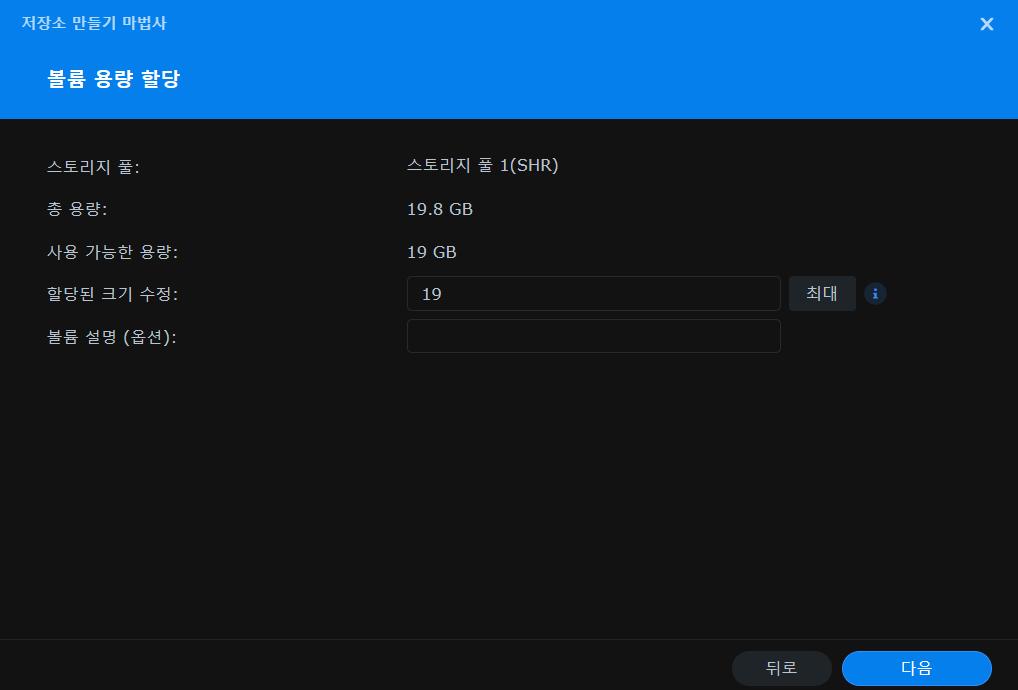Click the 19.8 GB total capacity value
Image resolution: width=1018 pixels, height=690 pixels.
tap(440, 209)
